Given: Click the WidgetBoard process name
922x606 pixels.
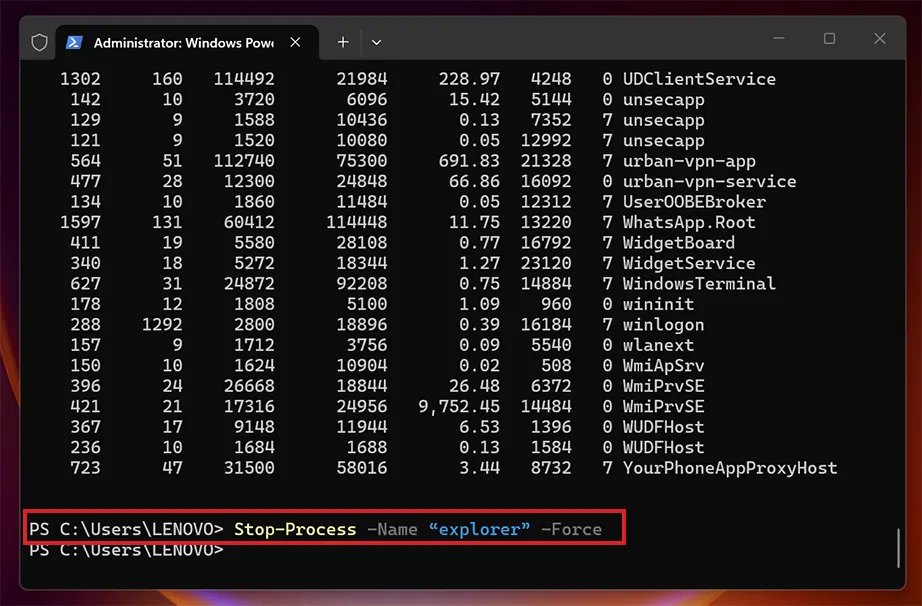Looking at the screenshot, I should [x=679, y=243].
